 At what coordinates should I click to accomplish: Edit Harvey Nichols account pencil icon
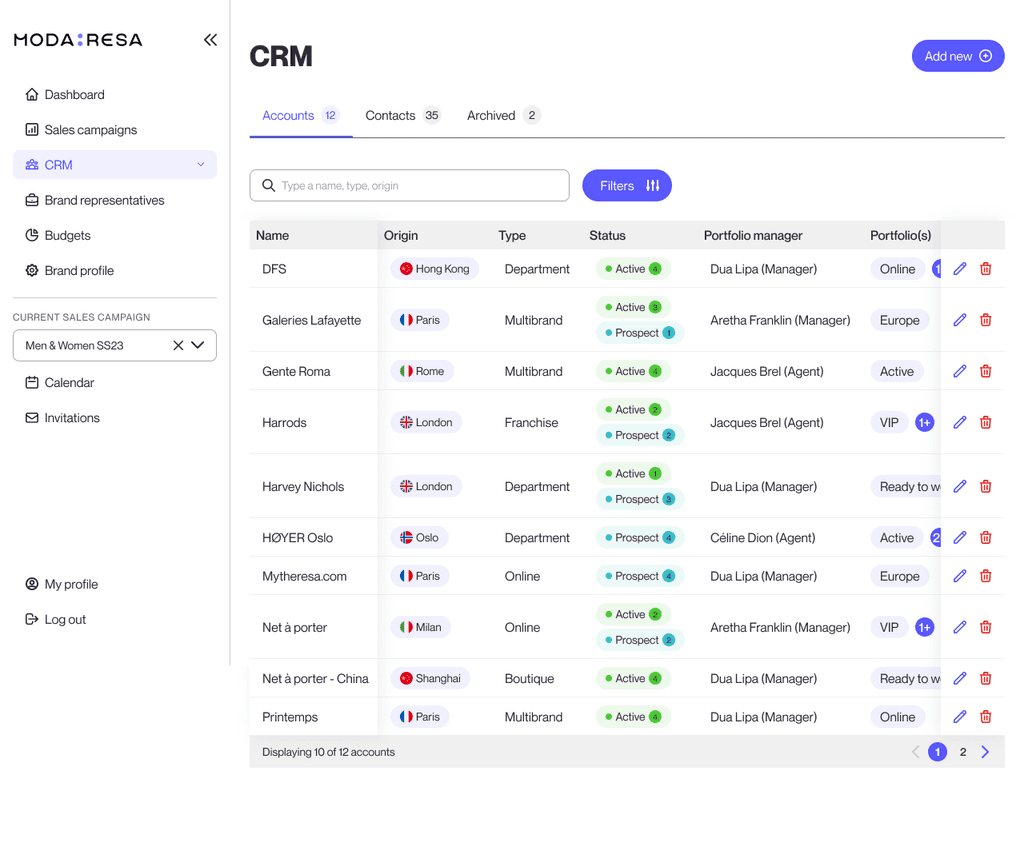click(x=959, y=486)
